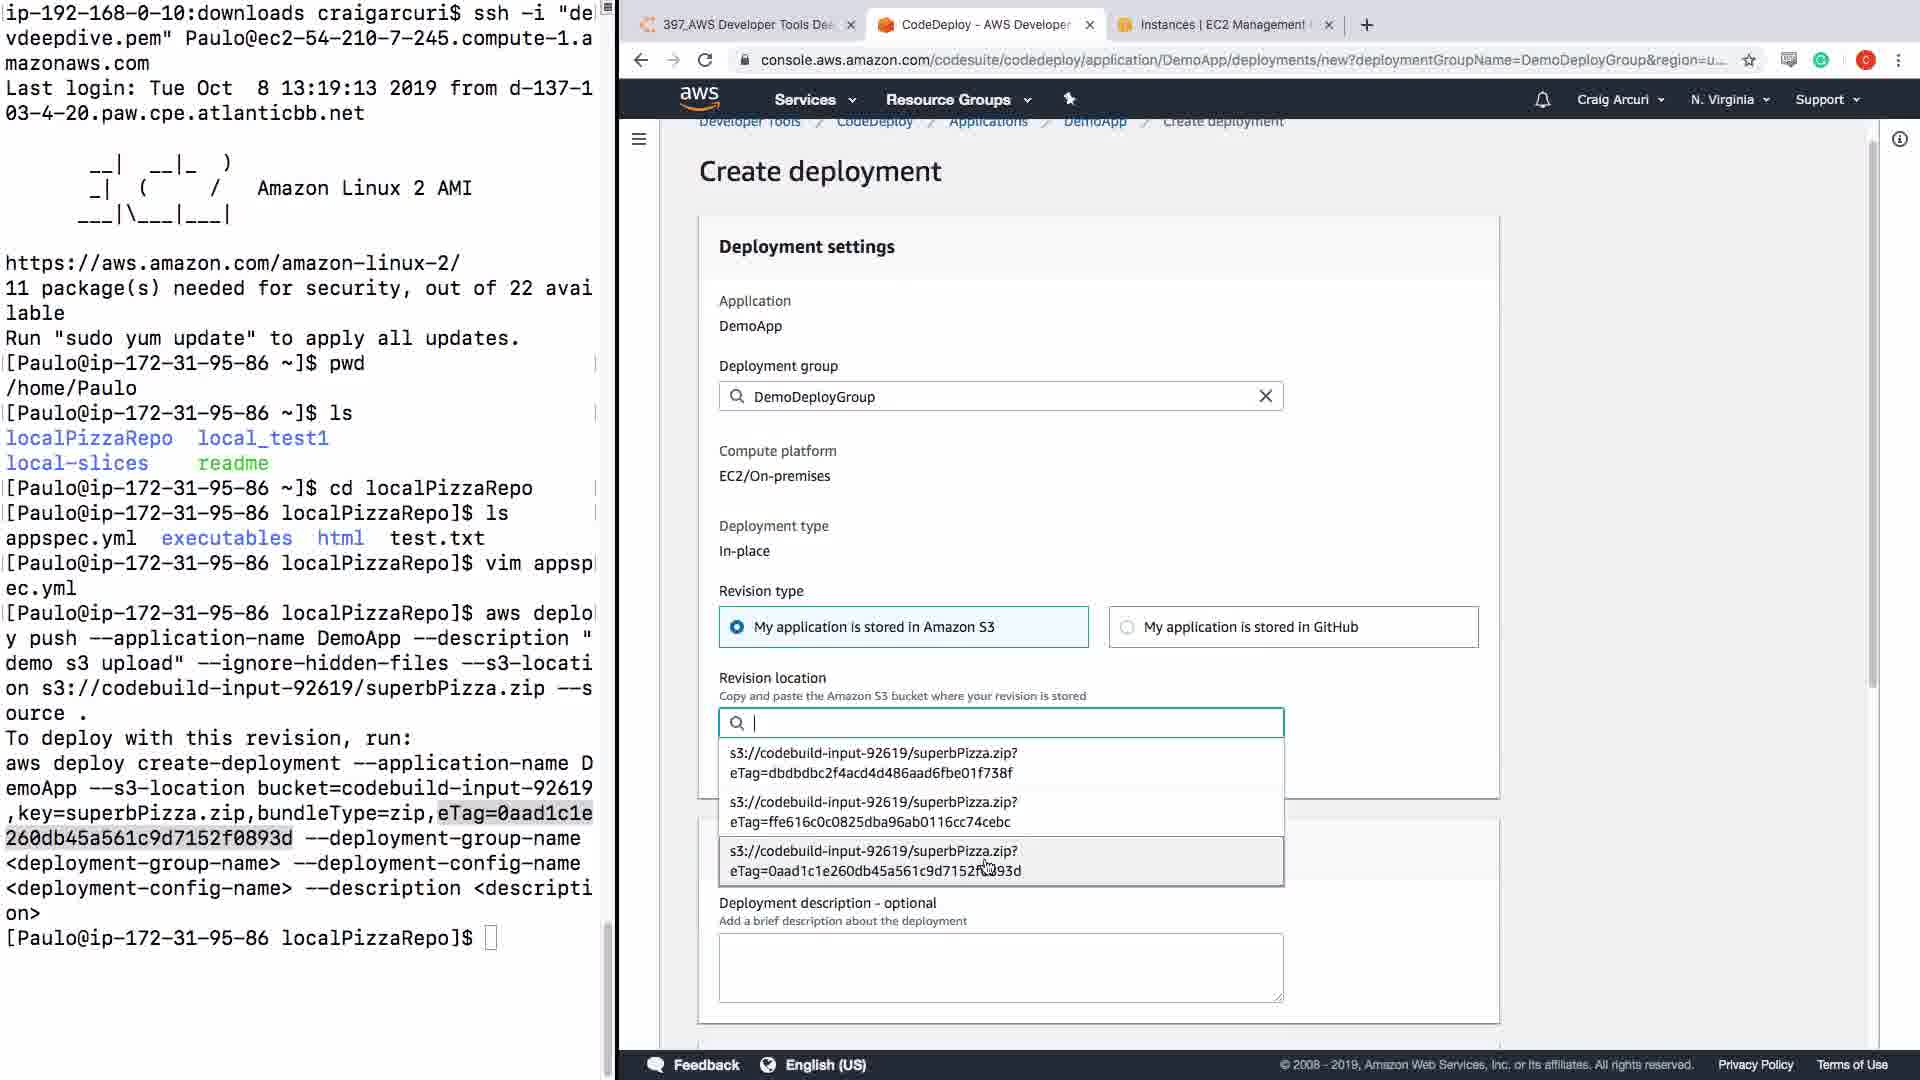Open the info panel icon at right edge
The image size is (1920, 1080).
pos(1899,139)
